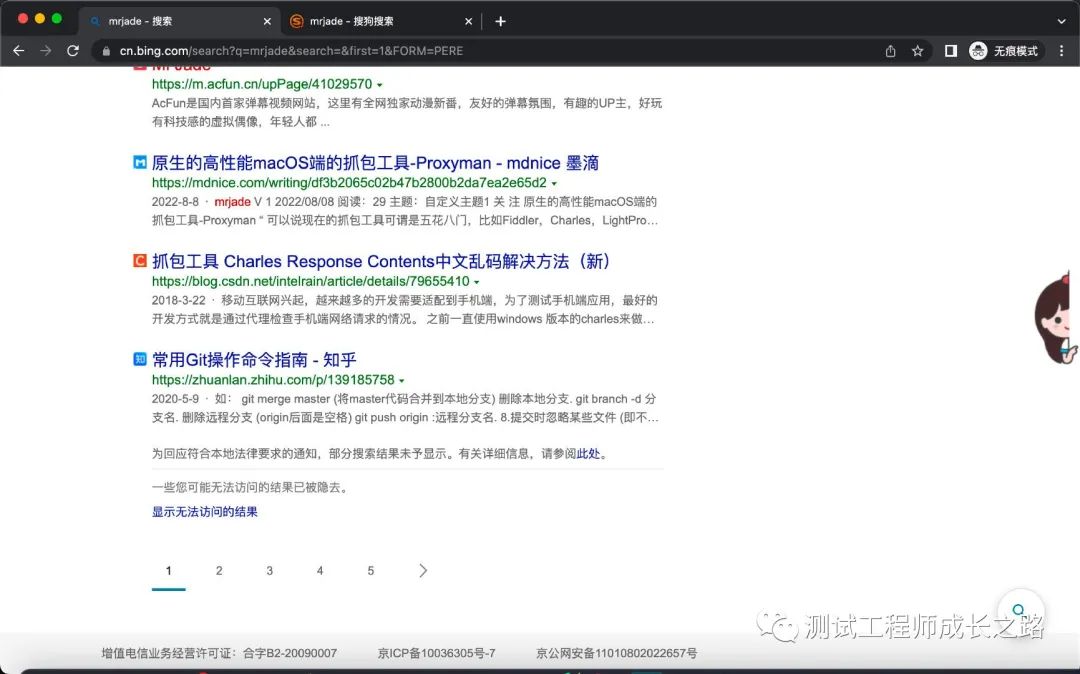Click the 2018-3-22 date in Charles snippet
This screenshot has width=1080, height=674.
(178, 300)
